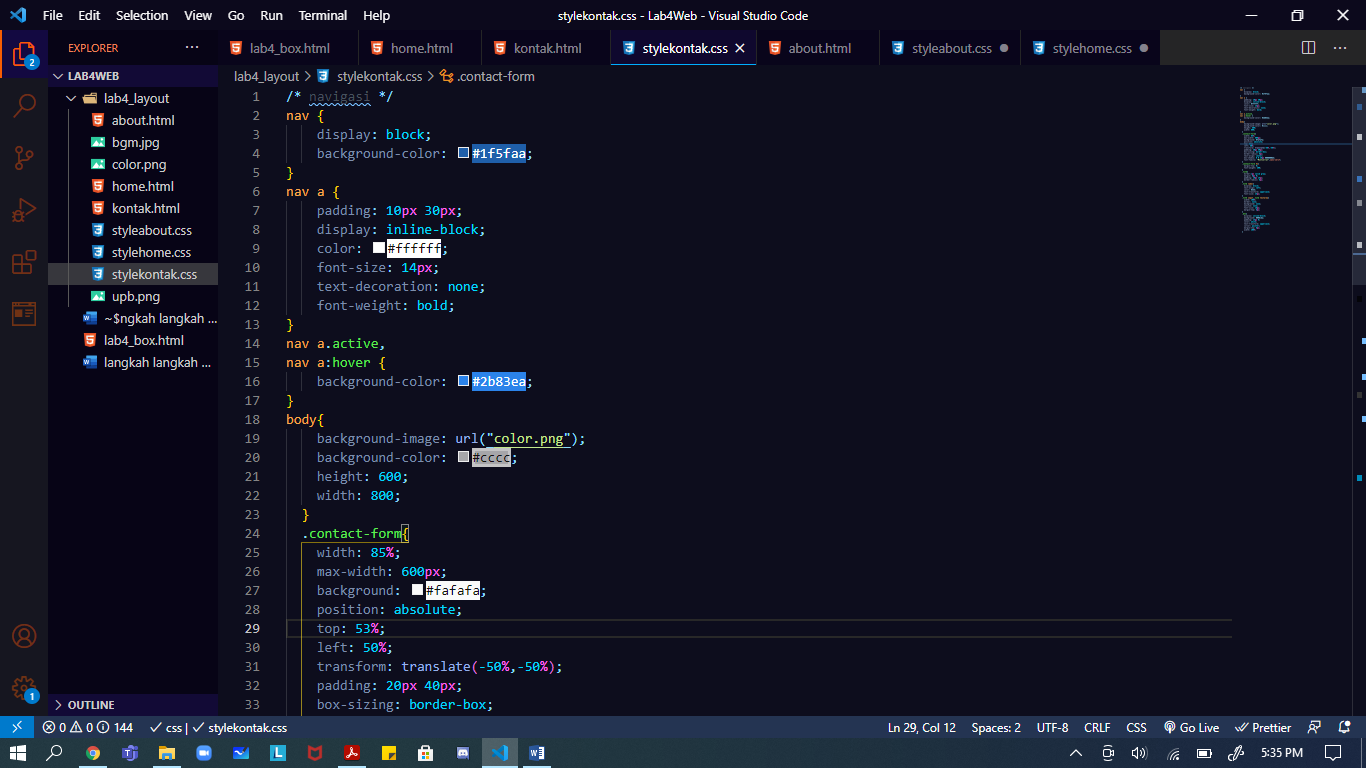Collapse the LAB4WEB workspace section
Screen dimensions: 1366x768
(x=91, y=75)
